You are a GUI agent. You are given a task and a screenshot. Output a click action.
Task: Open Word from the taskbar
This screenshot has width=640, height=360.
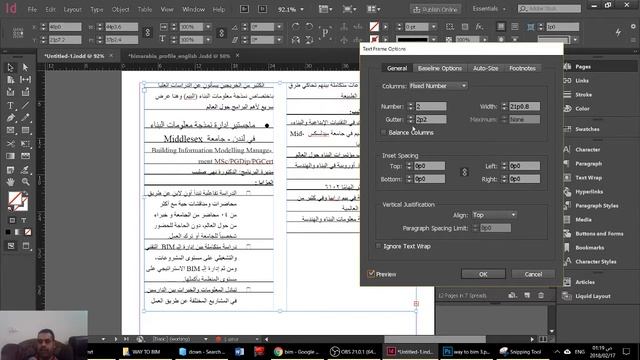tap(239, 351)
